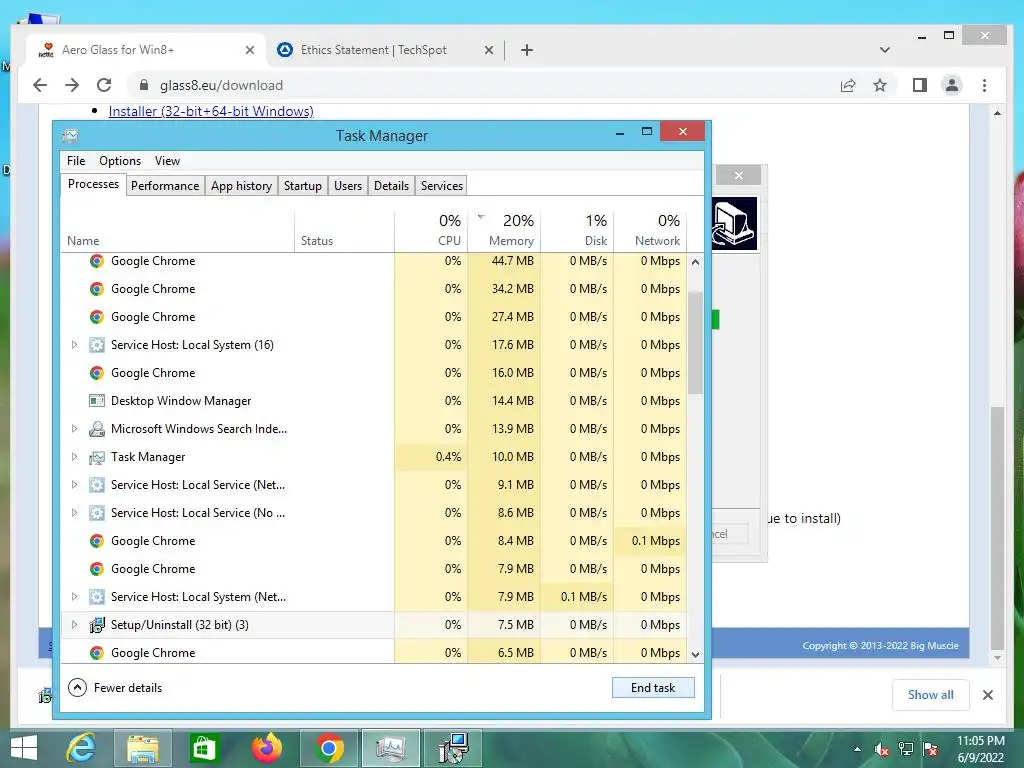
Task: Sort processes by Network column
Action: (650, 231)
